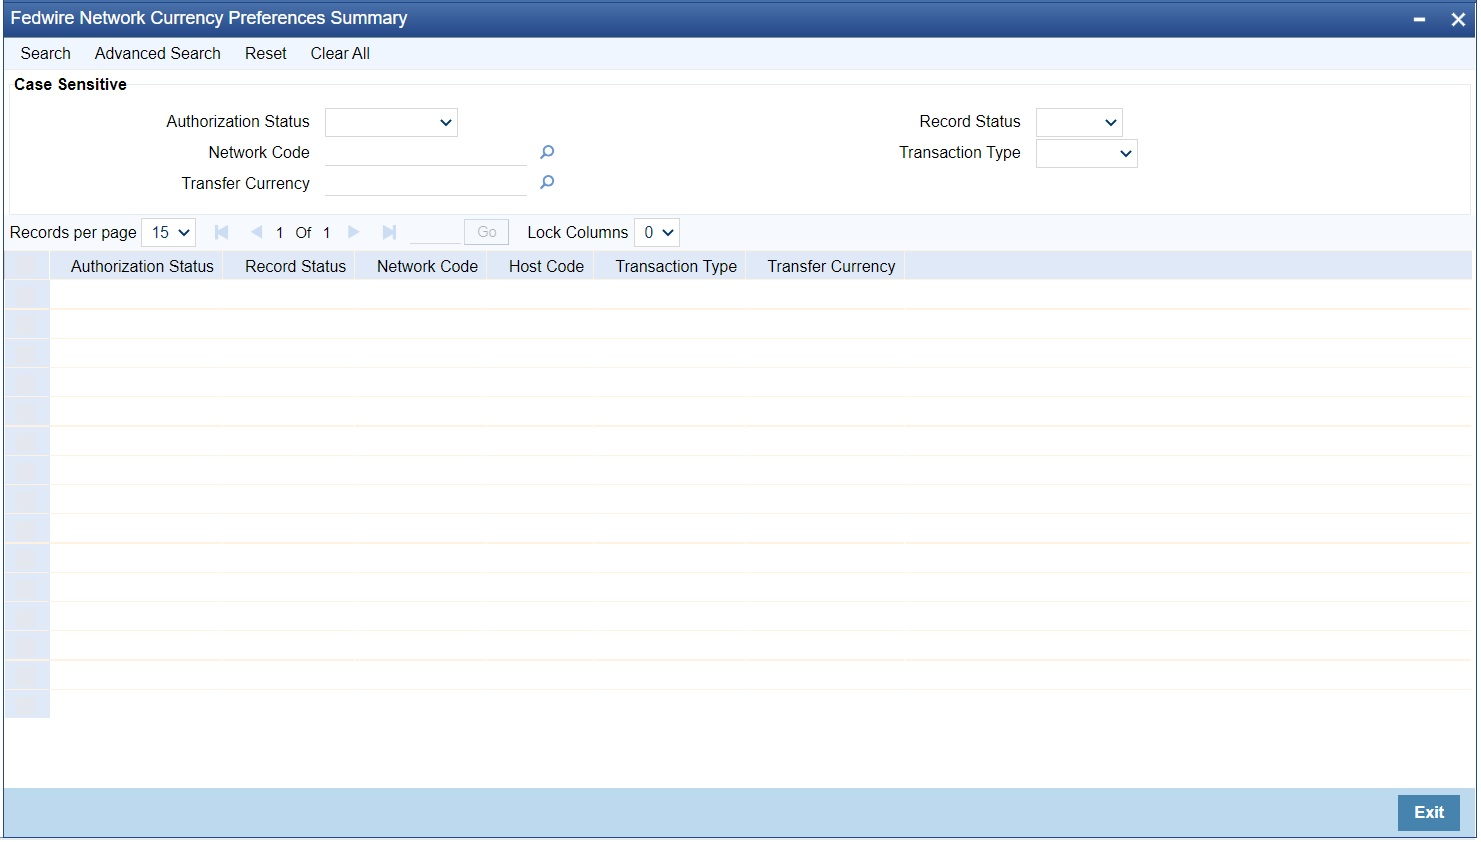Minimize the Fedwire summary window
The image size is (1481, 842).
coord(1419,19)
